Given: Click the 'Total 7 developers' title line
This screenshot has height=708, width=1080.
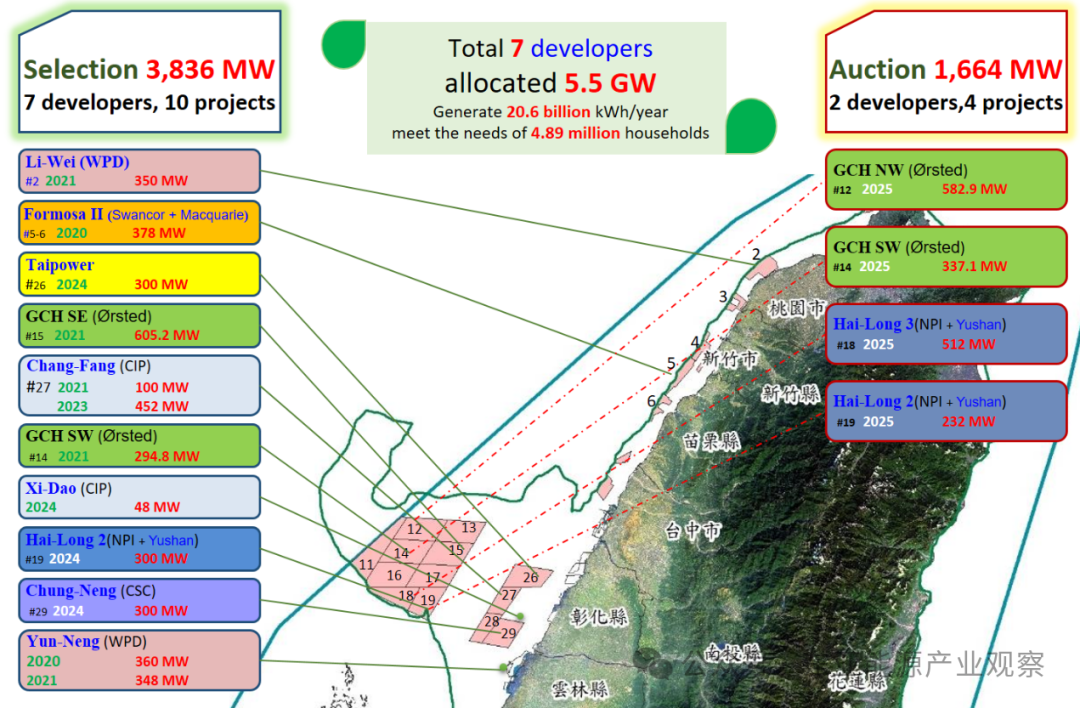Looking at the screenshot, I should coord(550,48).
